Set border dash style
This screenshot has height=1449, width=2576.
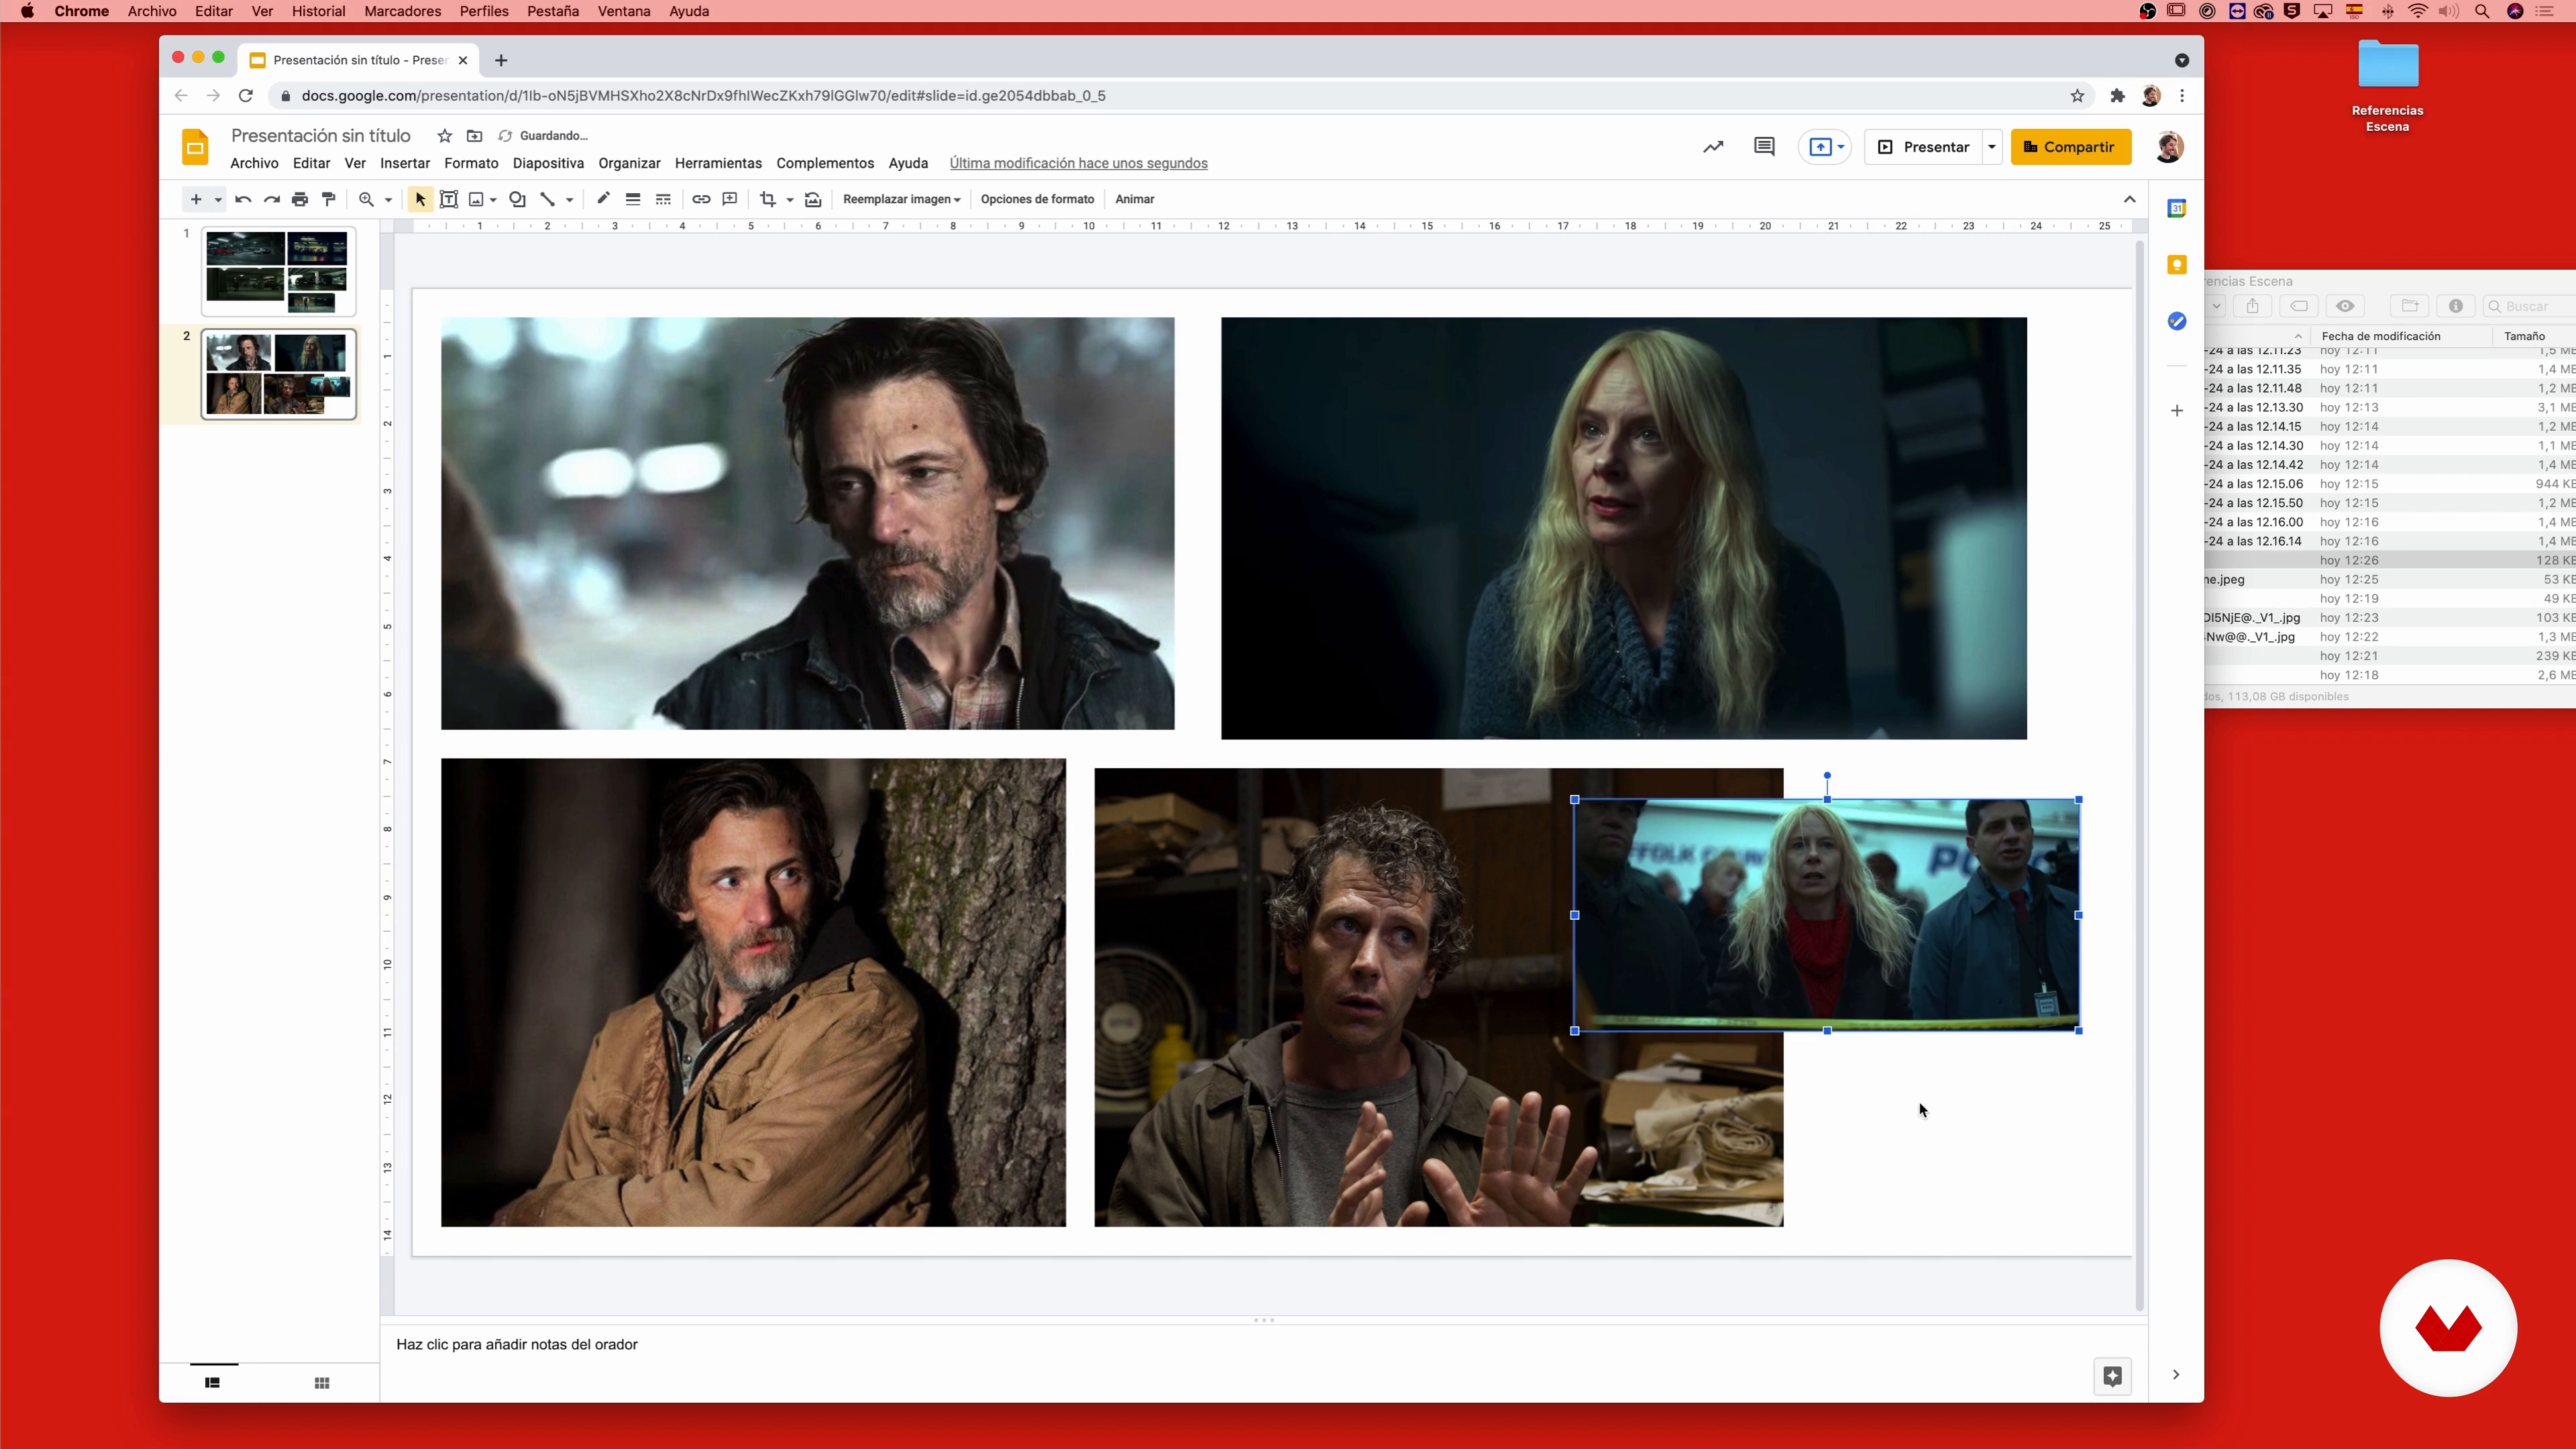pyautogui.click(x=663, y=199)
